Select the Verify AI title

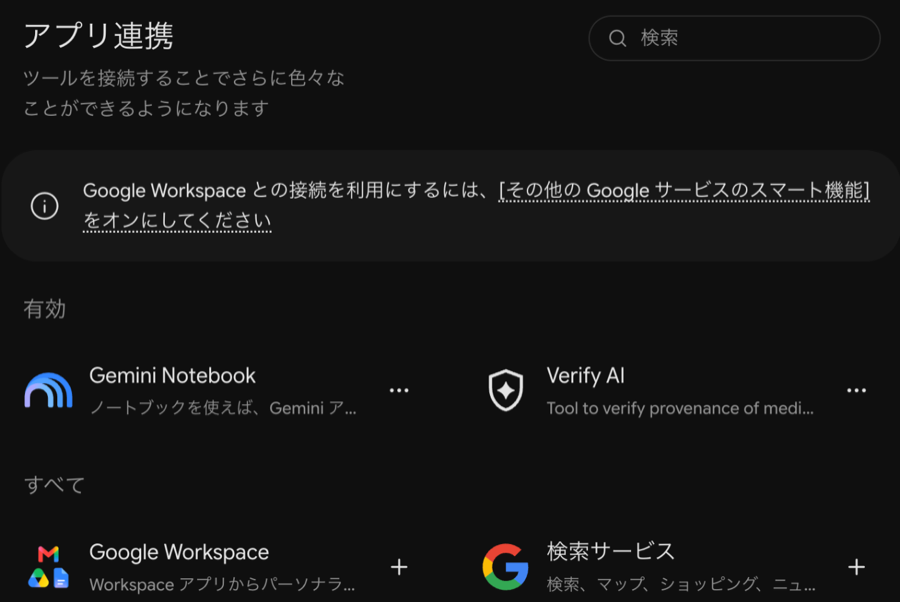pyautogui.click(x=585, y=376)
